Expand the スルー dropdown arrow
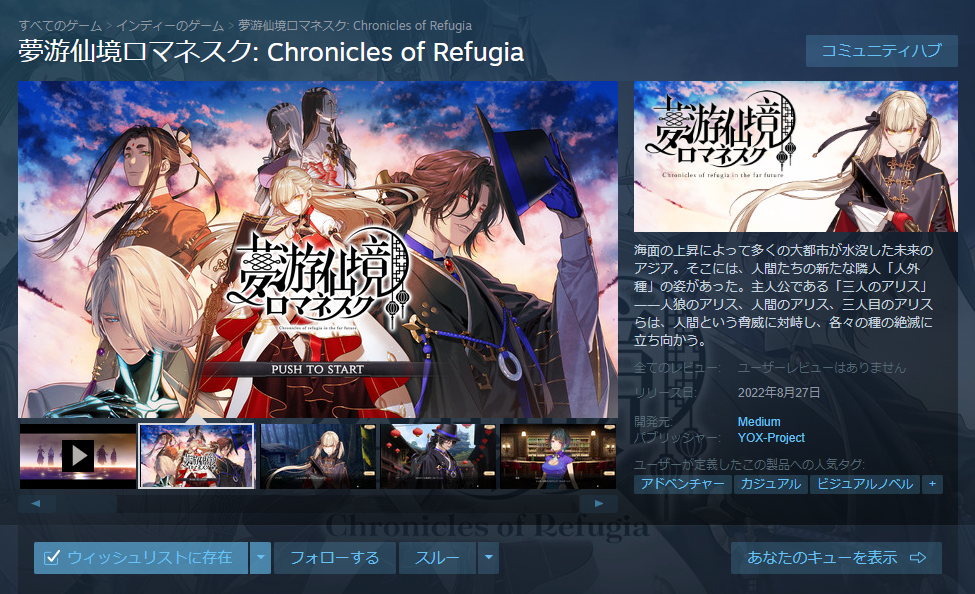This screenshot has height=594, width=975. pos(489,558)
